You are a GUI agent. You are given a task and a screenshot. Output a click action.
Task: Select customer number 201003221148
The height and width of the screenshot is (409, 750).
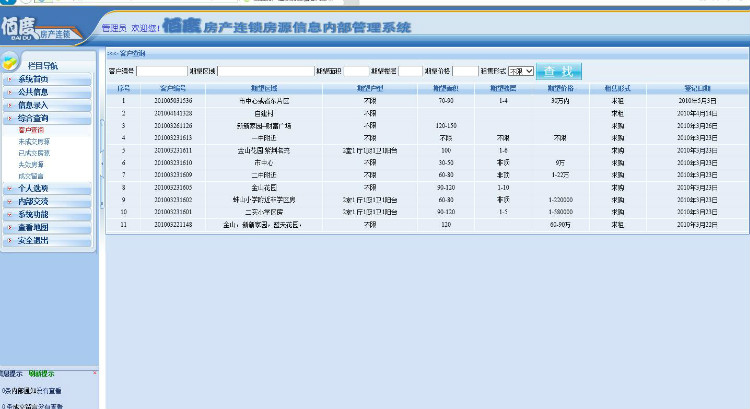[173, 224]
